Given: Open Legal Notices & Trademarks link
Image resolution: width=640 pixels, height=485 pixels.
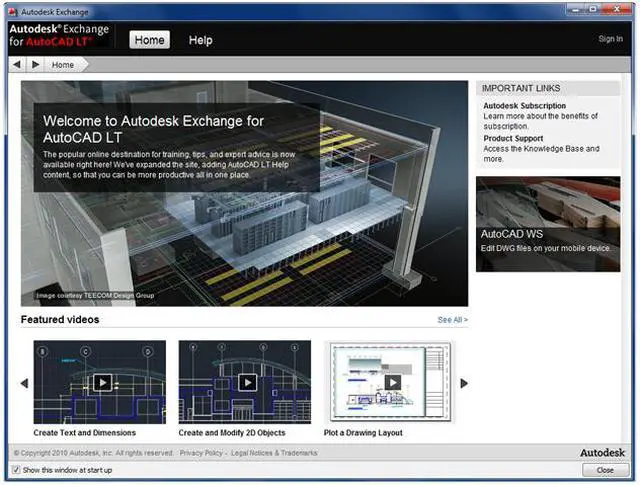Looking at the screenshot, I should [273, 453].
